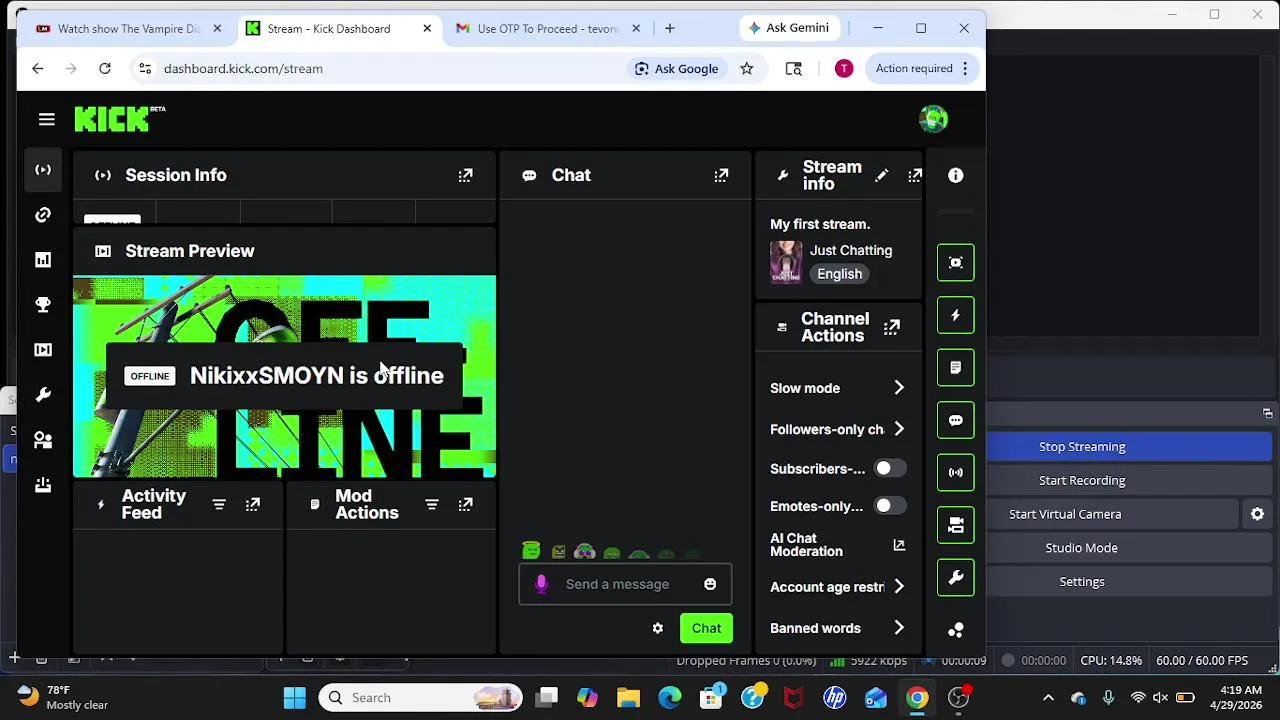Open Settings in OBS controls

1082,582
